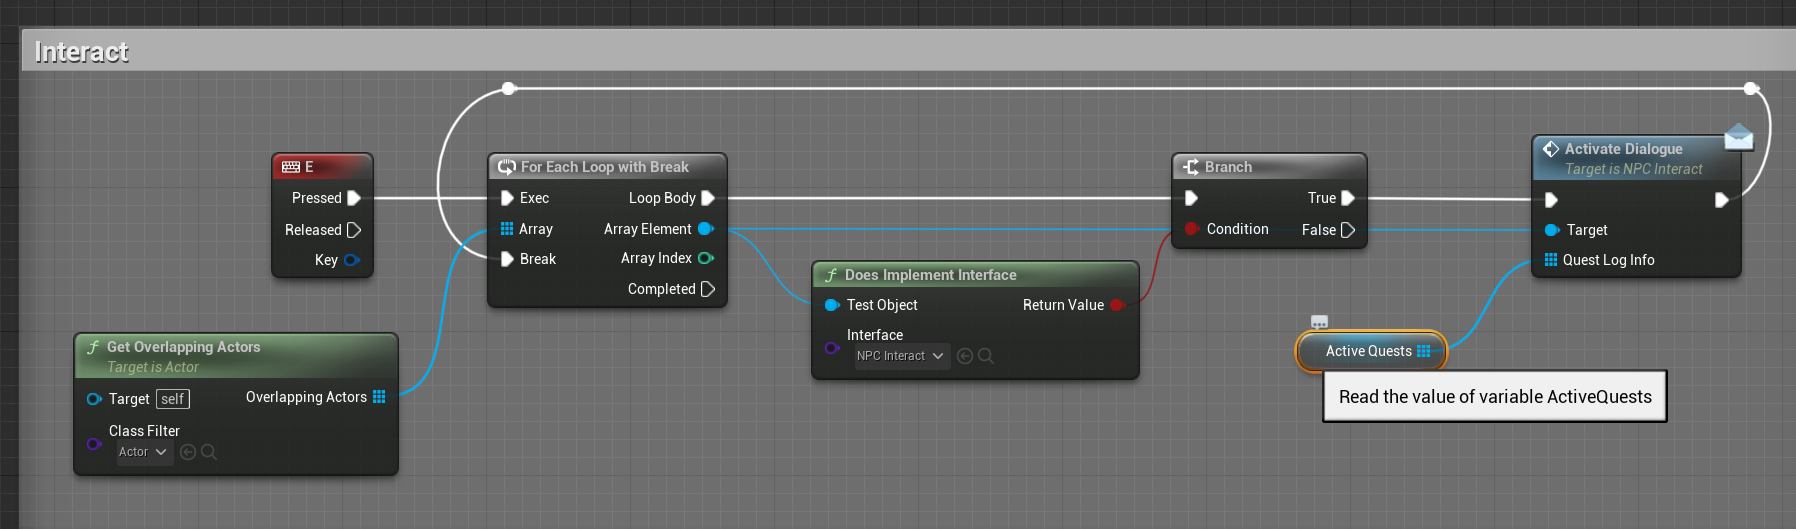Screen dimensions: 1796x529
Task: Use selected asset arrow beside NPC Interact
Action: point(965,356)
